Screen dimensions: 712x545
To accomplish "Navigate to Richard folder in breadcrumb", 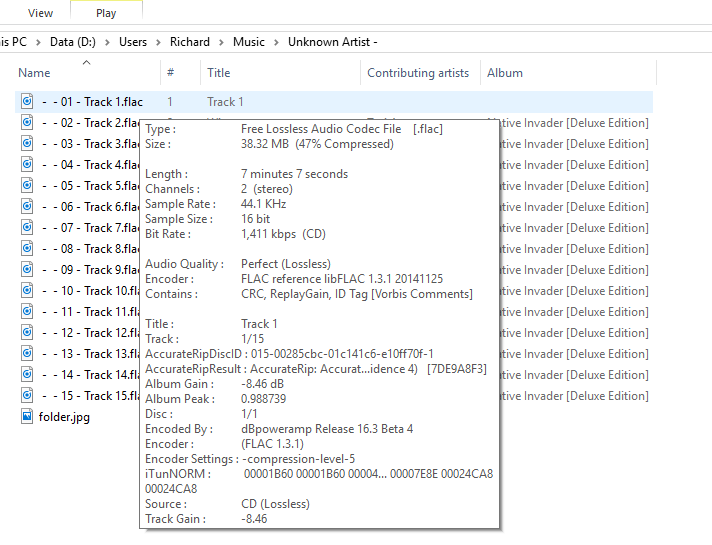I will pyautogui.click(x=189, y=42).
